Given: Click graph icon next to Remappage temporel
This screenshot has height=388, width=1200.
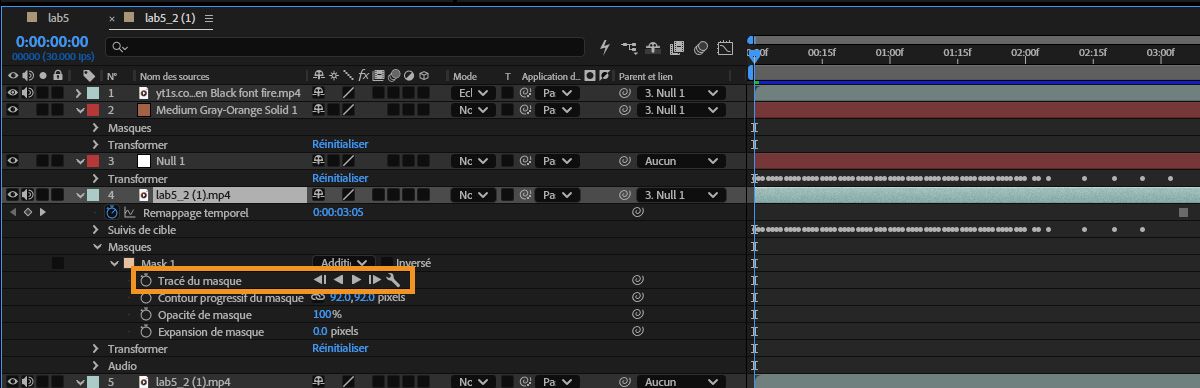Looking at the screenshot, I should tap(130, 212).
